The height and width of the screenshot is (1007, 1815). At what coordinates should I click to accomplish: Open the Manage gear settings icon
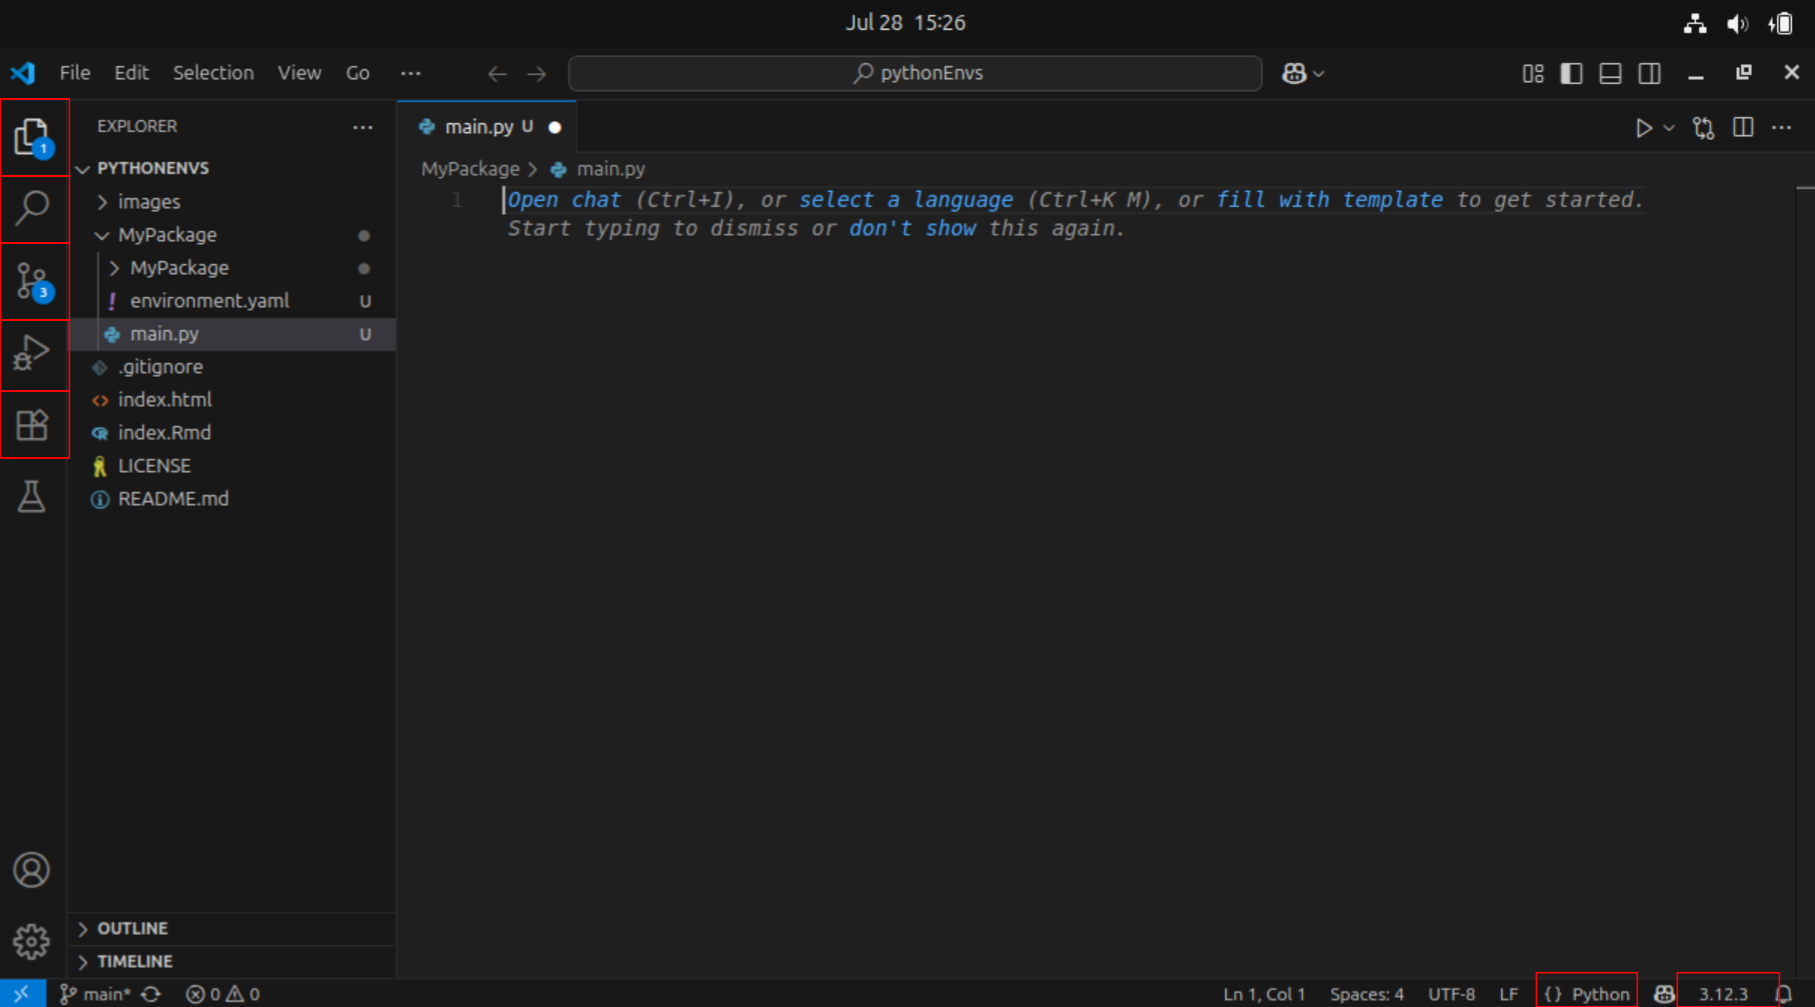(x=32, y=941)
